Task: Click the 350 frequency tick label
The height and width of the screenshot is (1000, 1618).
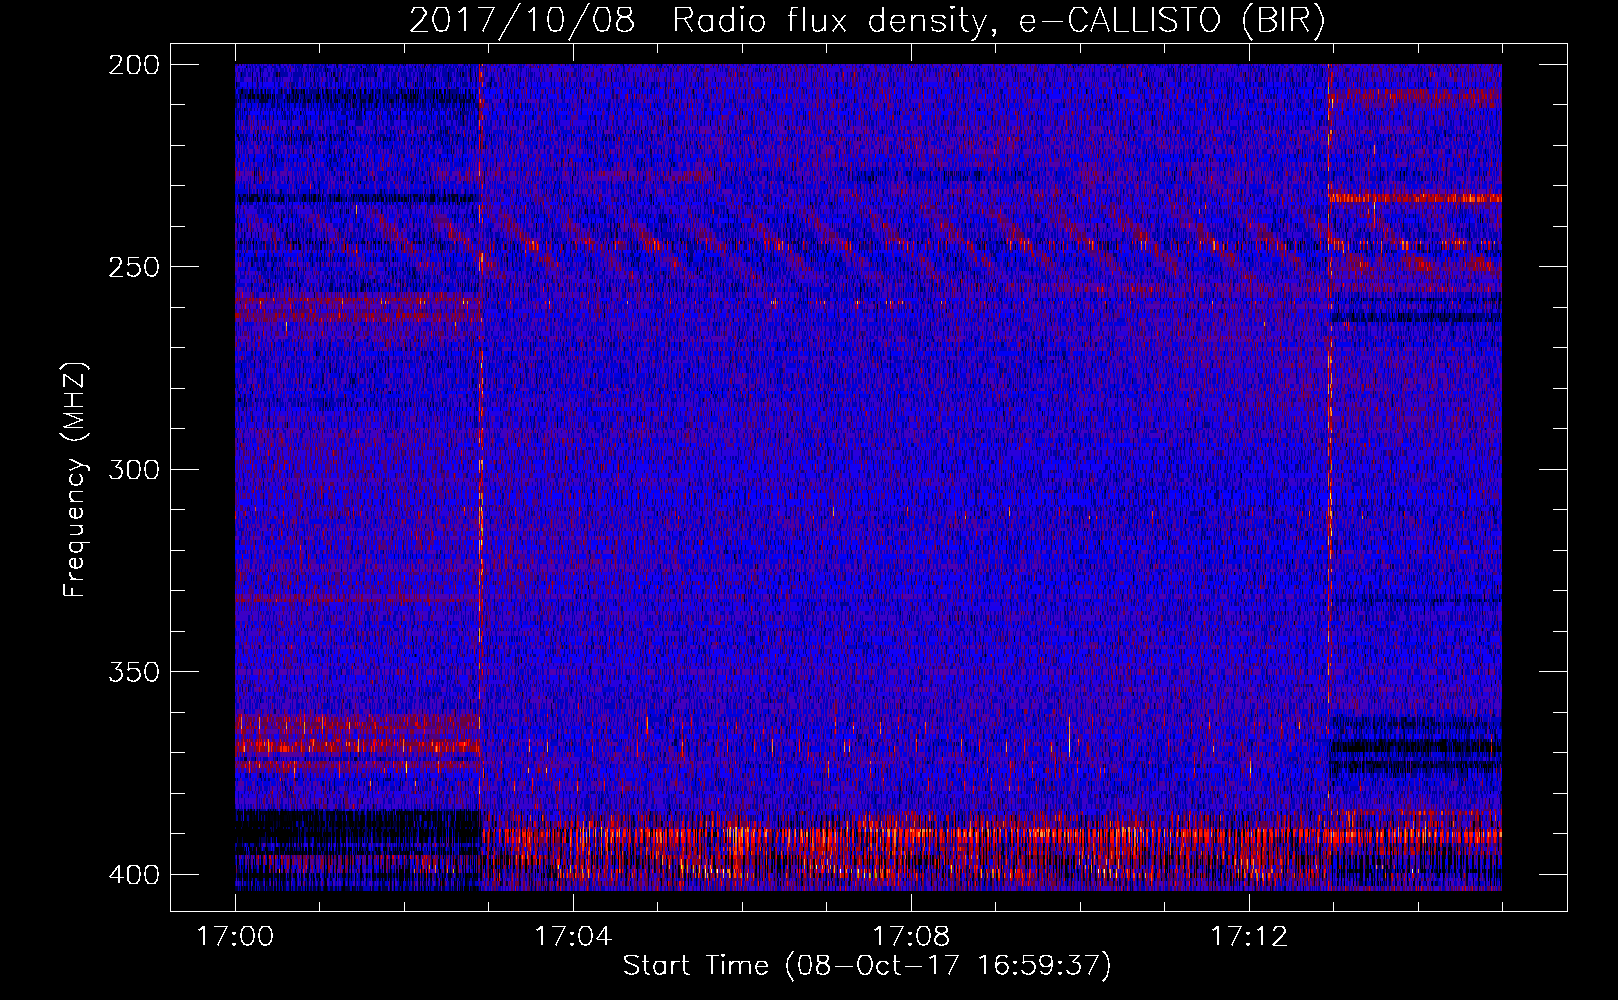Action: coord(133,672)
